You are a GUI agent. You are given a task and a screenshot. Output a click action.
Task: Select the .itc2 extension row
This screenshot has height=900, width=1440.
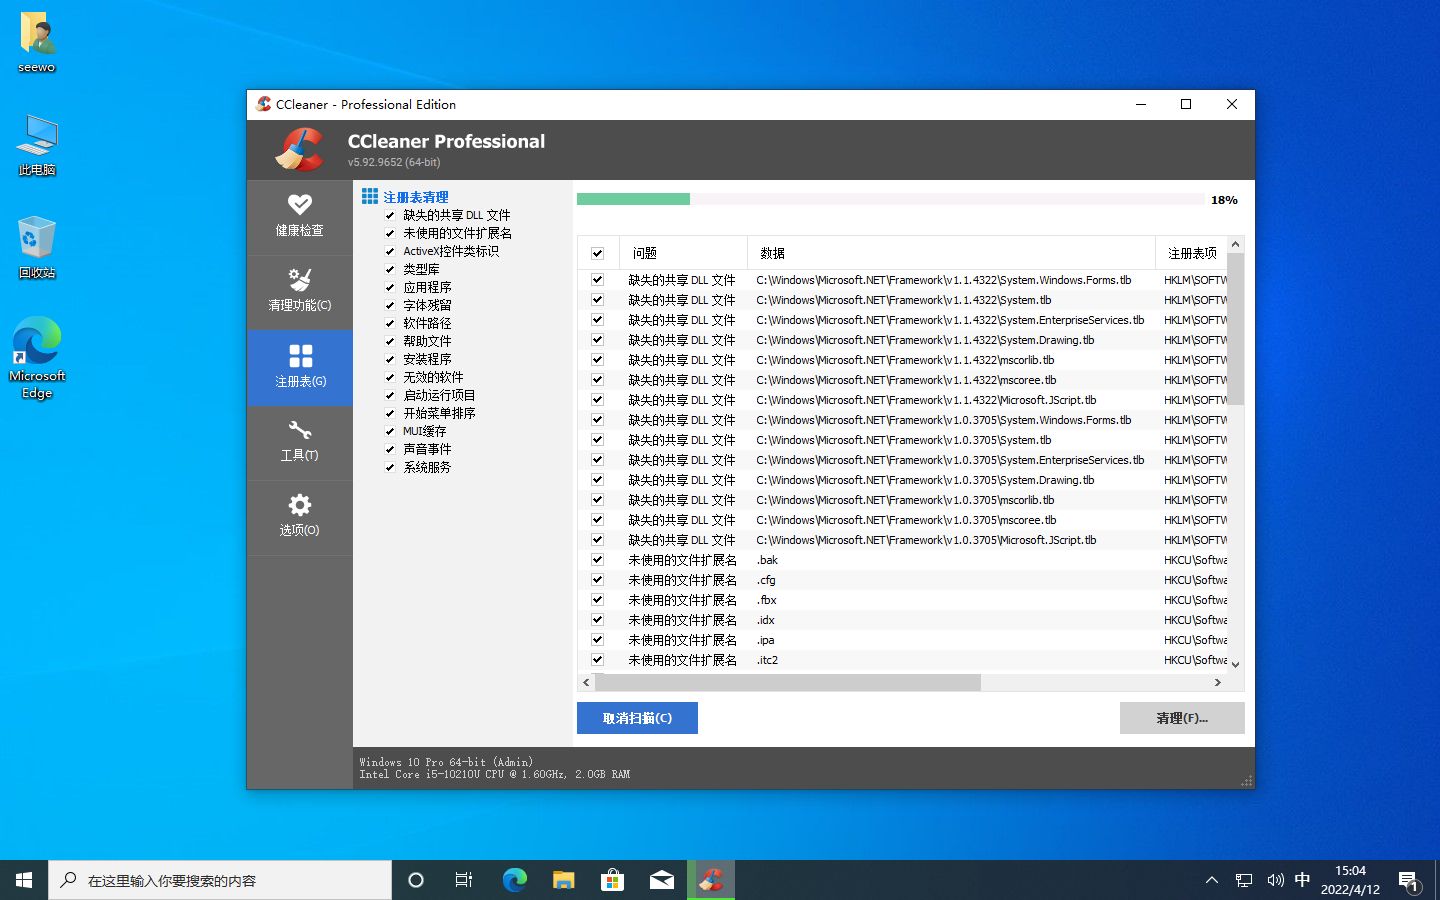point(902,660)
